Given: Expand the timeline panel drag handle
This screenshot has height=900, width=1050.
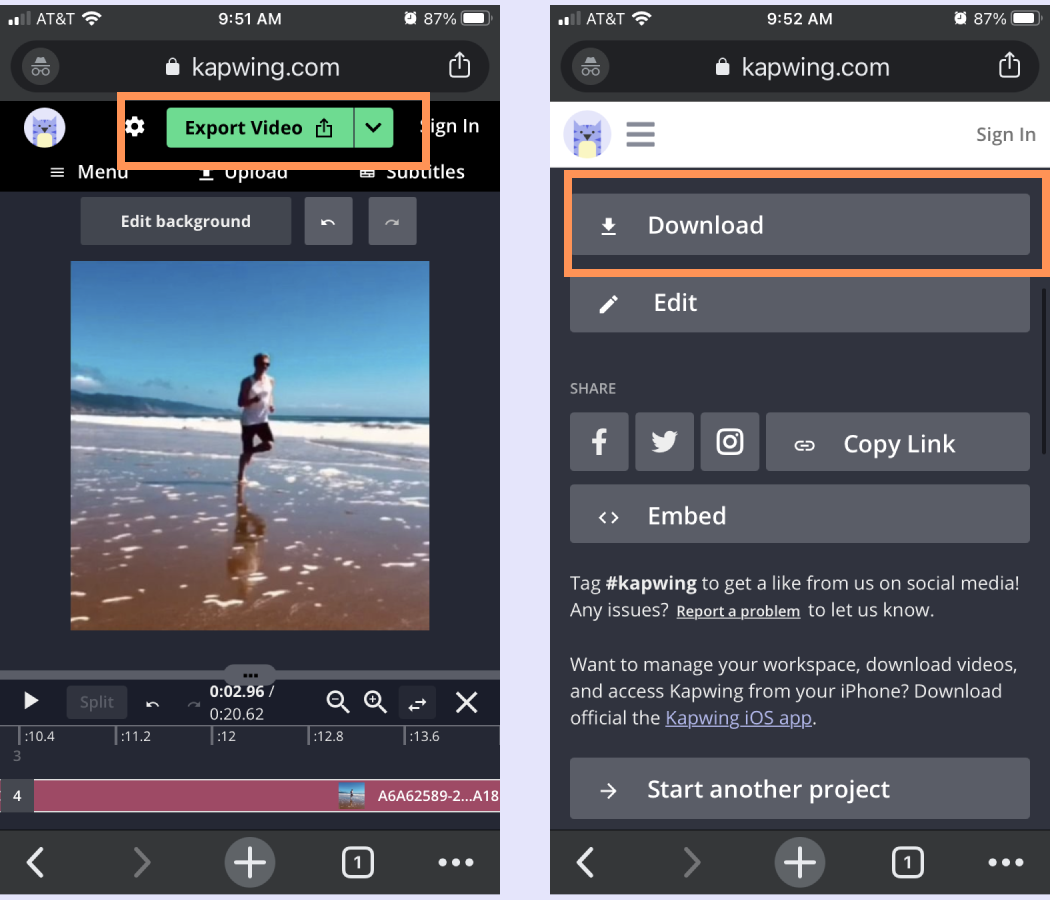Looking at the screenshot, I should point(250,674).
